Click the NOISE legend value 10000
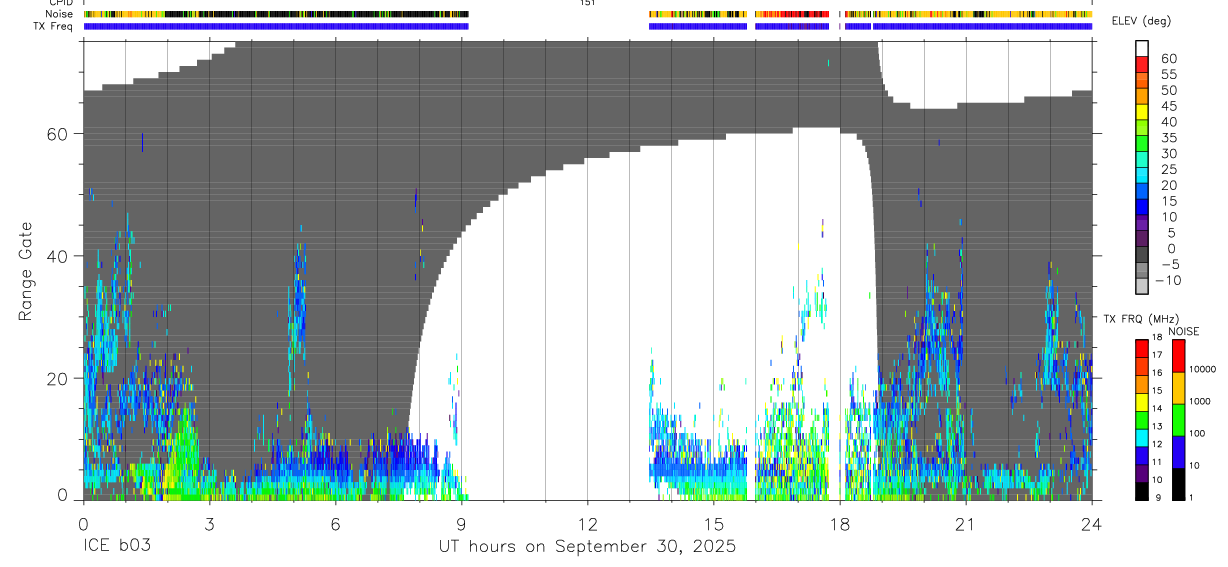Viewport: 1228px width, 567px height. (1205, 370)
